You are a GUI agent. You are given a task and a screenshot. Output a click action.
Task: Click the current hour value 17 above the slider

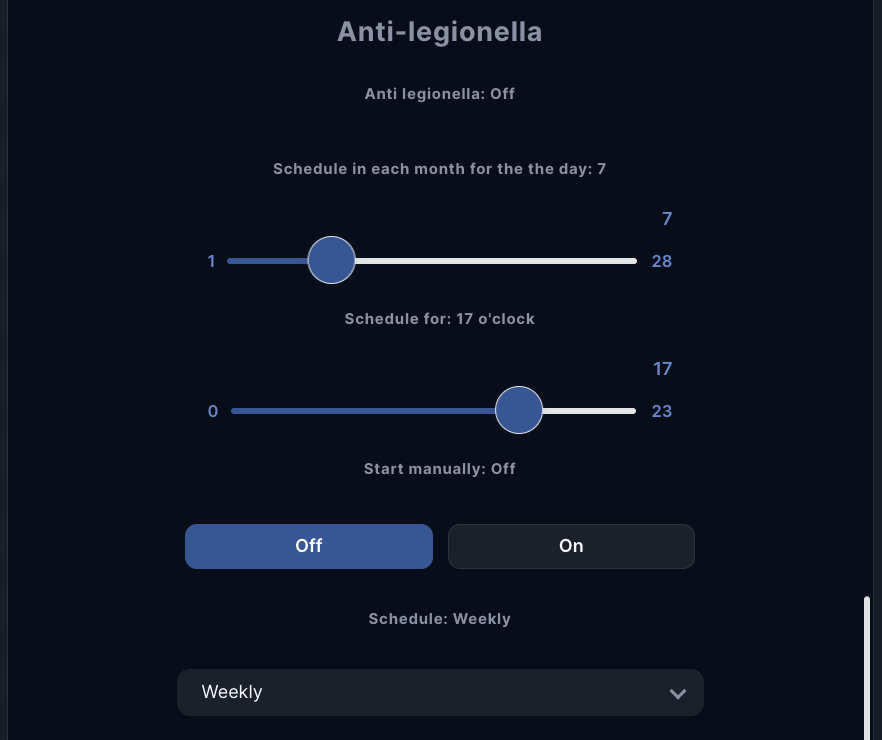[x=662, y=369]
